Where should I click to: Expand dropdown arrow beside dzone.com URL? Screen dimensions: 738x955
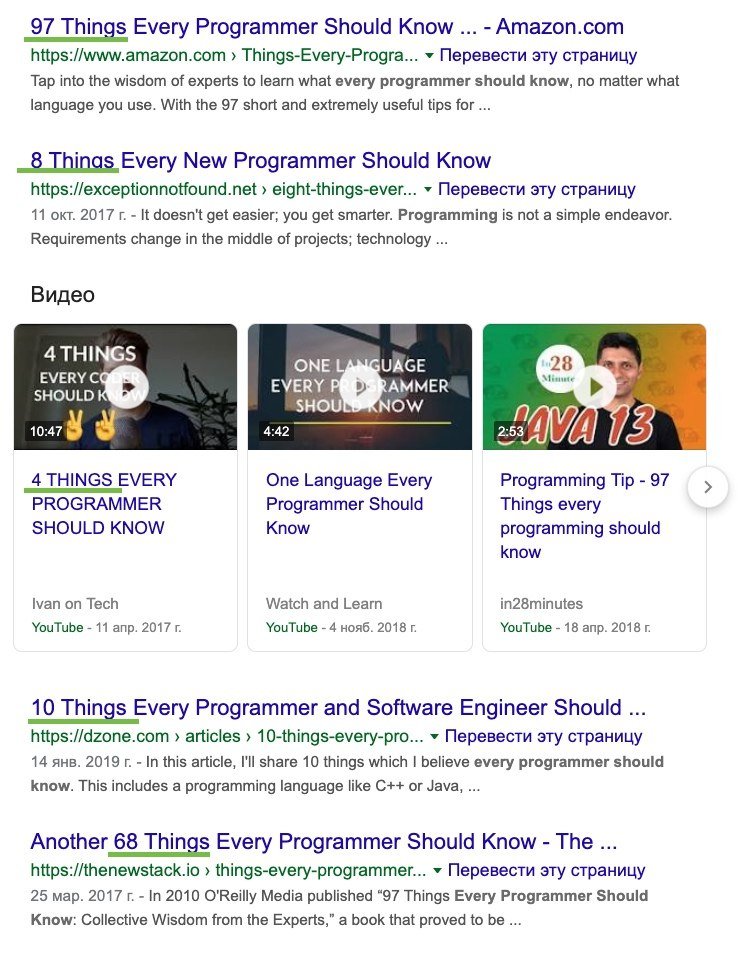point(435,736)
